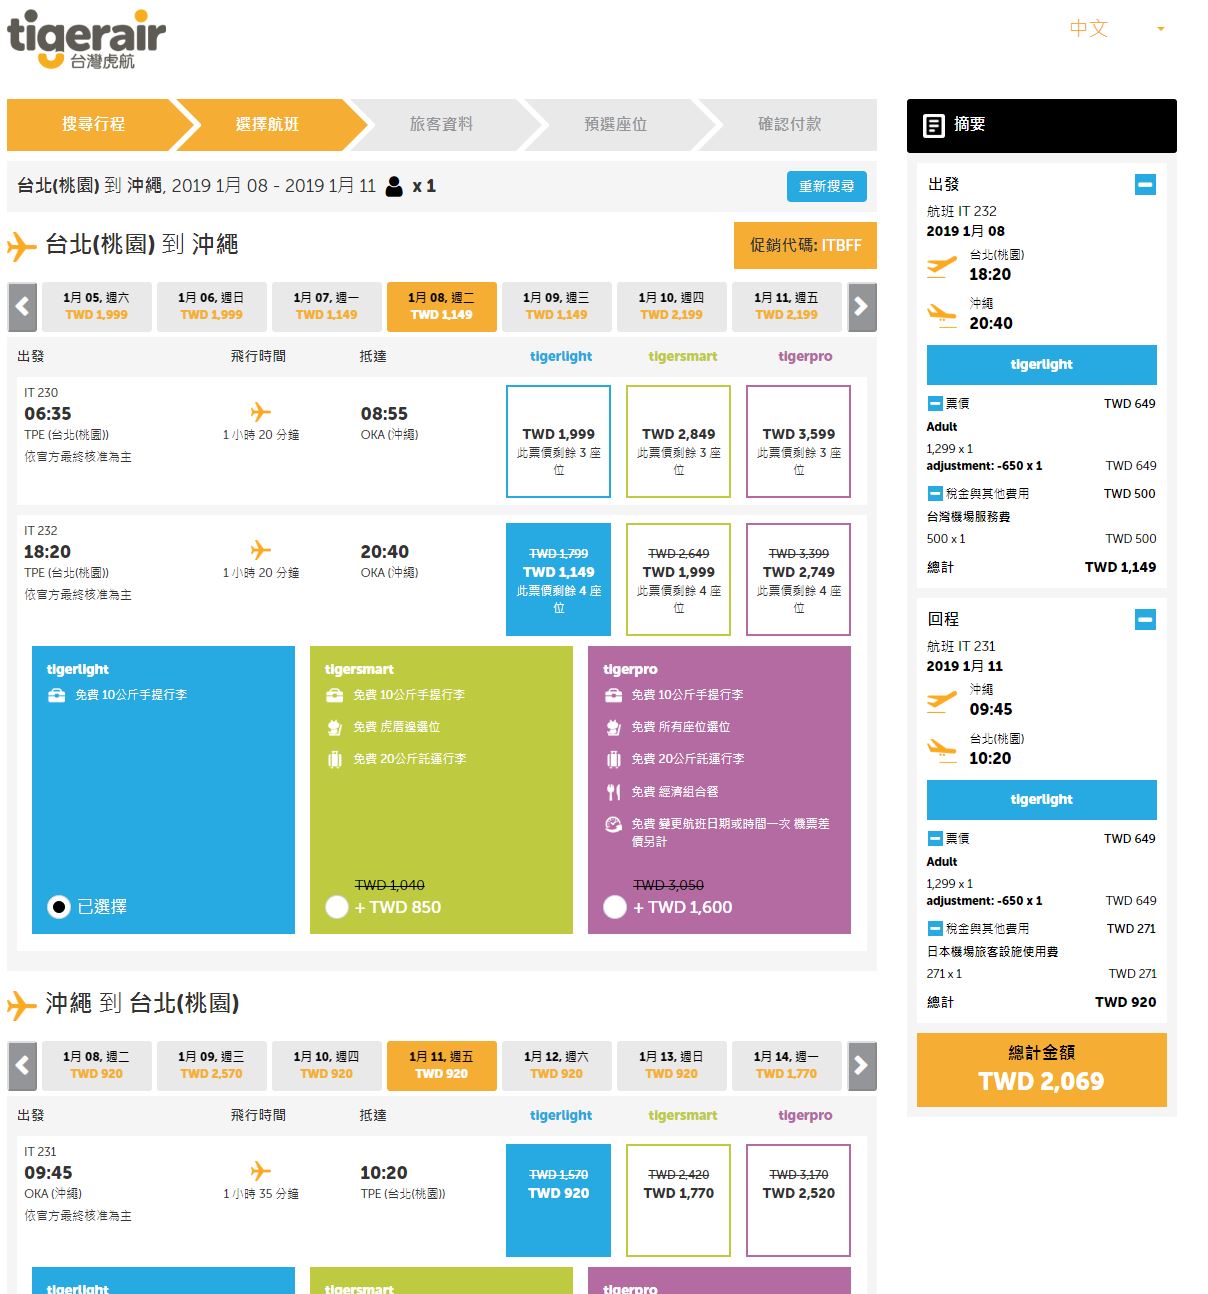Click tigersmart 免費 20公斤託運行李 luggage icon
1208x1294 pixels.
(x=335, y=759)
